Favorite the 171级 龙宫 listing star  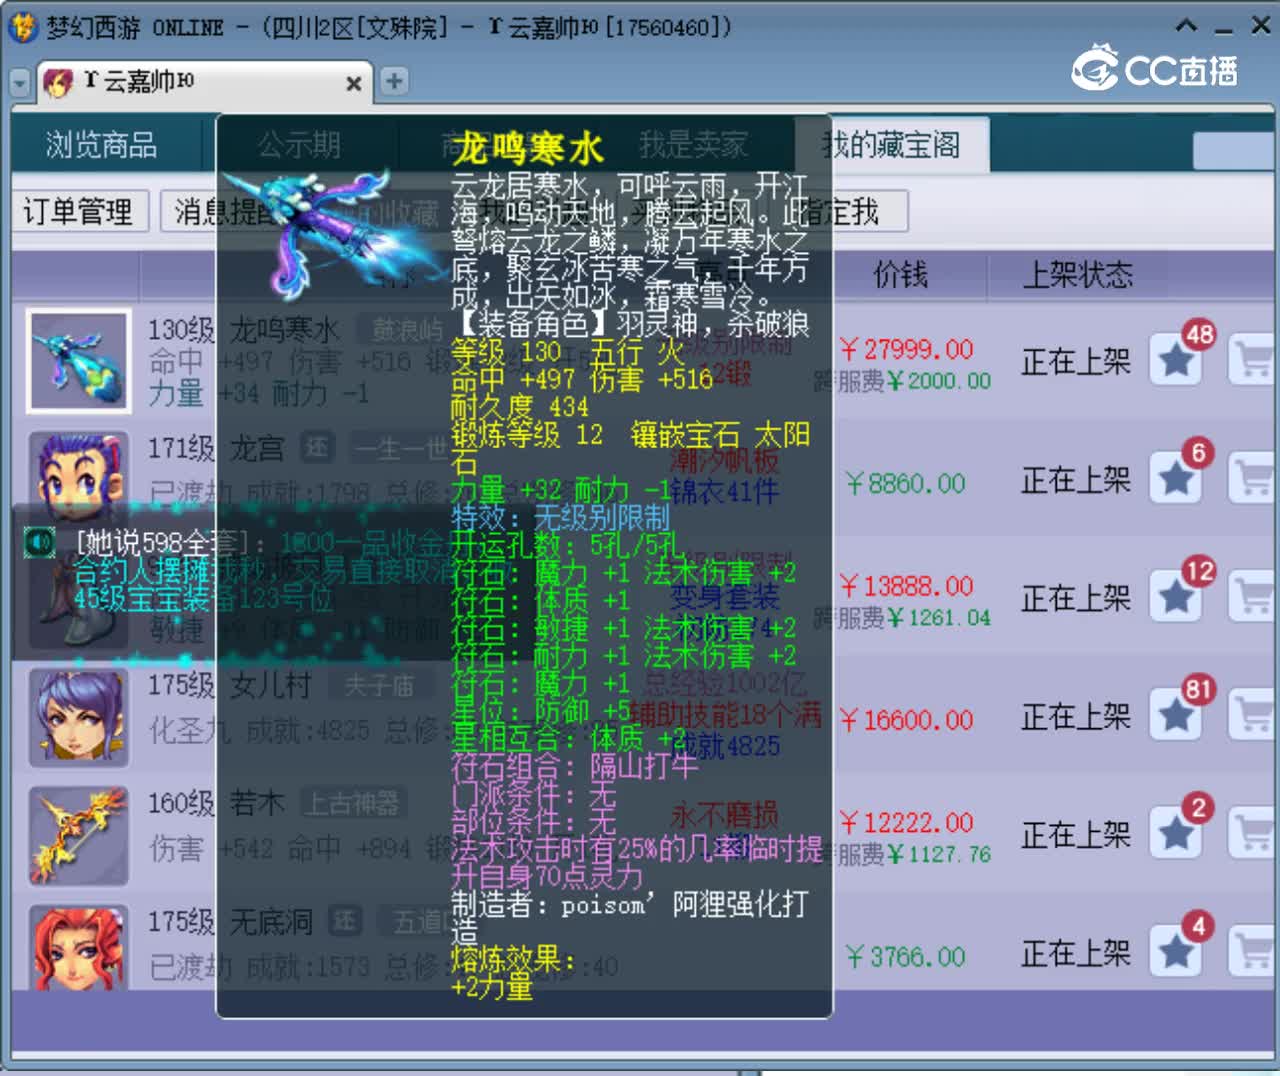coord(1177,478)
